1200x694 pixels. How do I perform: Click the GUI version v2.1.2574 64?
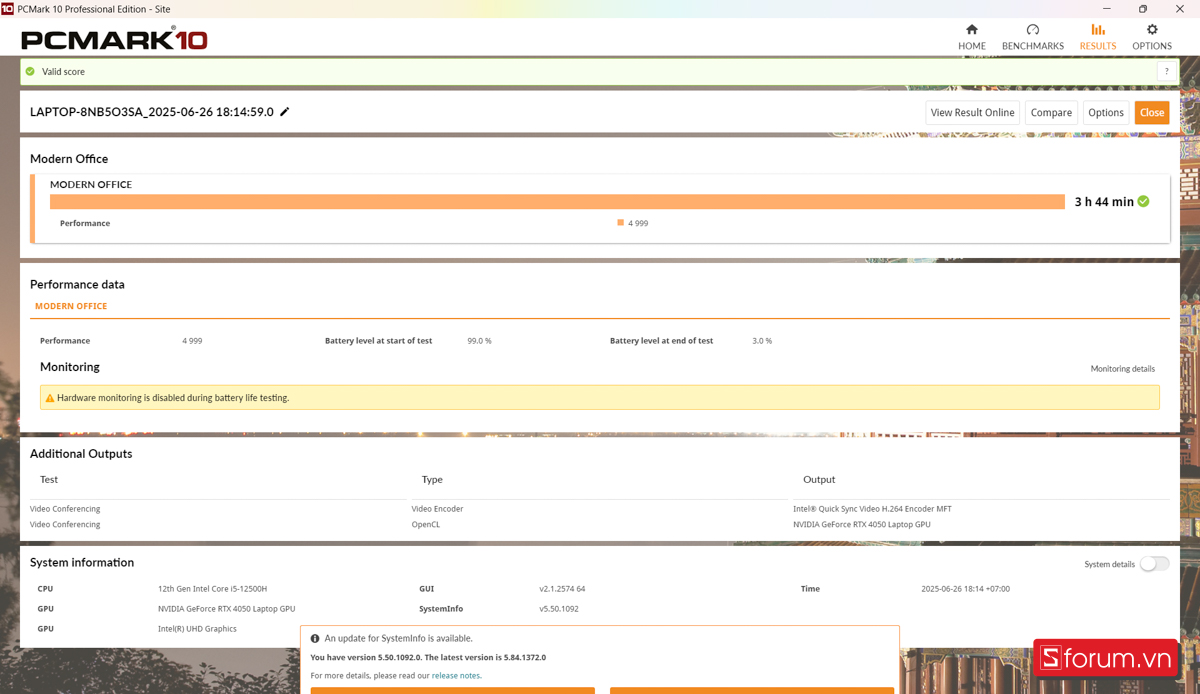tap(562, 589)
